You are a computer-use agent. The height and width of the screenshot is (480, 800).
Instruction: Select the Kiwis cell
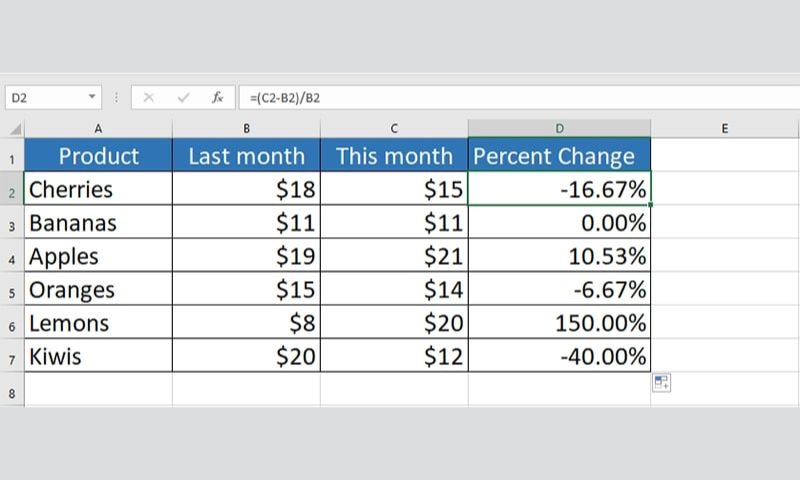[98, 356]
